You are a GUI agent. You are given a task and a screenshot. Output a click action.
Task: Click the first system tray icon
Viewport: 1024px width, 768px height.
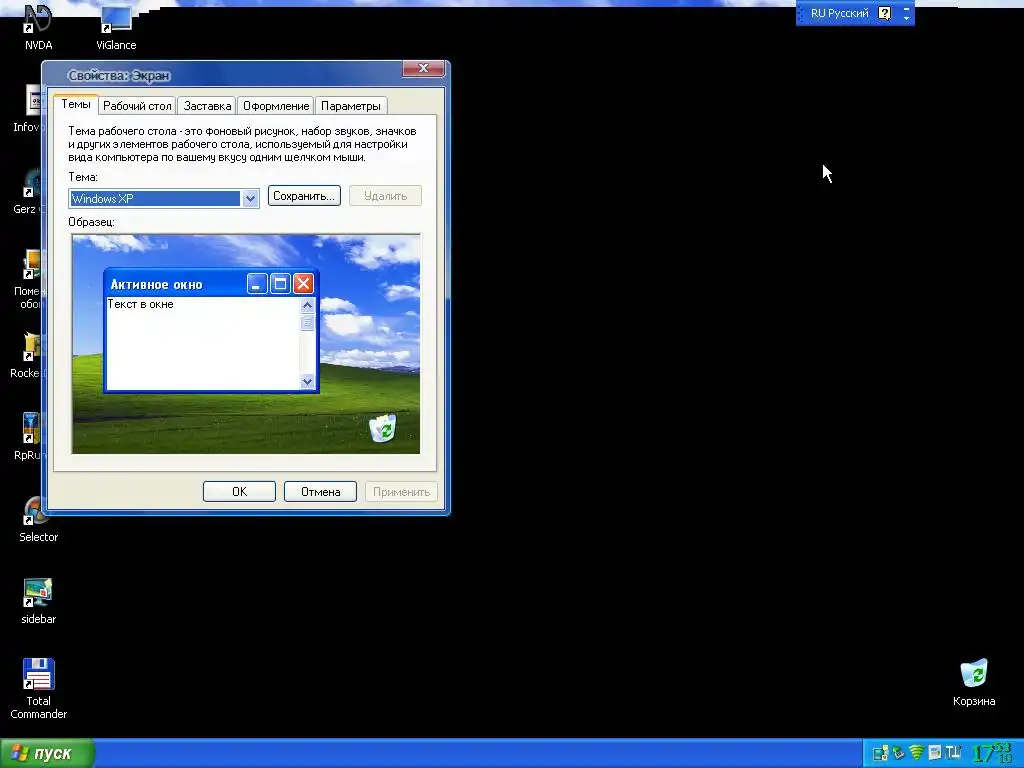tap(880, 754)
